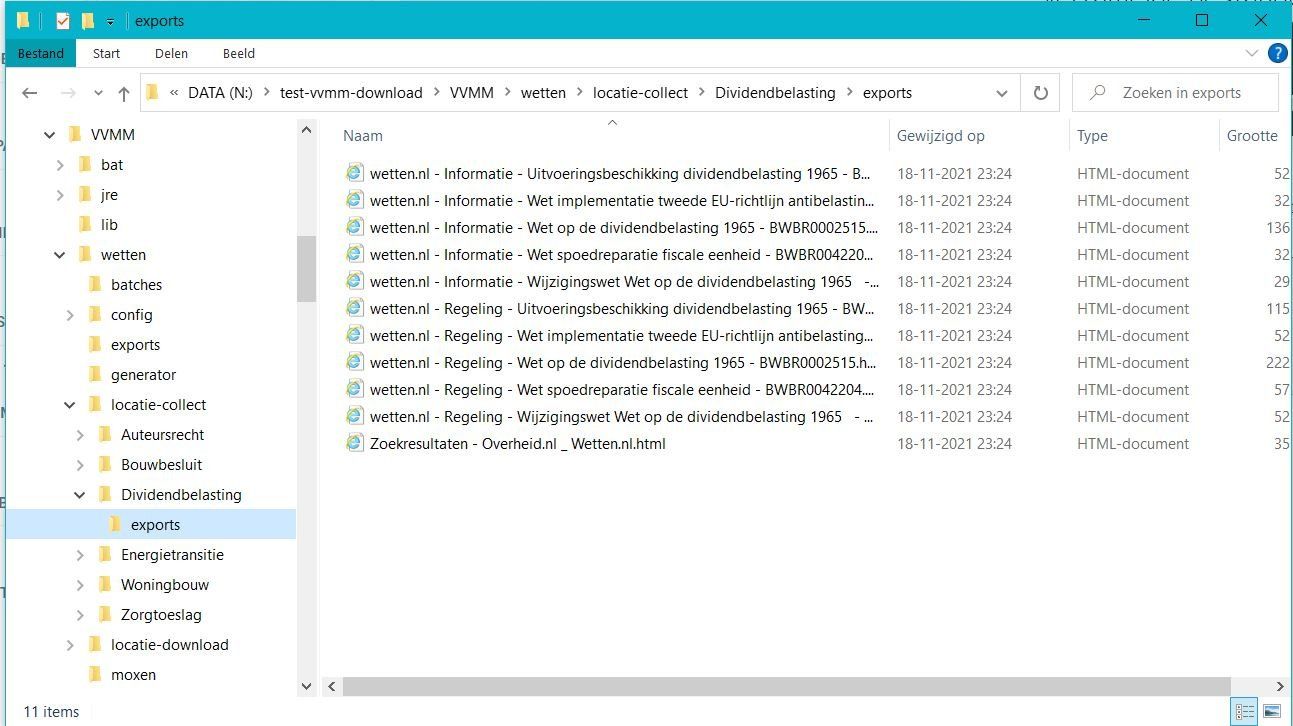Click locatie-collect breadcrumb in address bar
1293x726 pixels.
pyautogui.click(x=640, y=93)
